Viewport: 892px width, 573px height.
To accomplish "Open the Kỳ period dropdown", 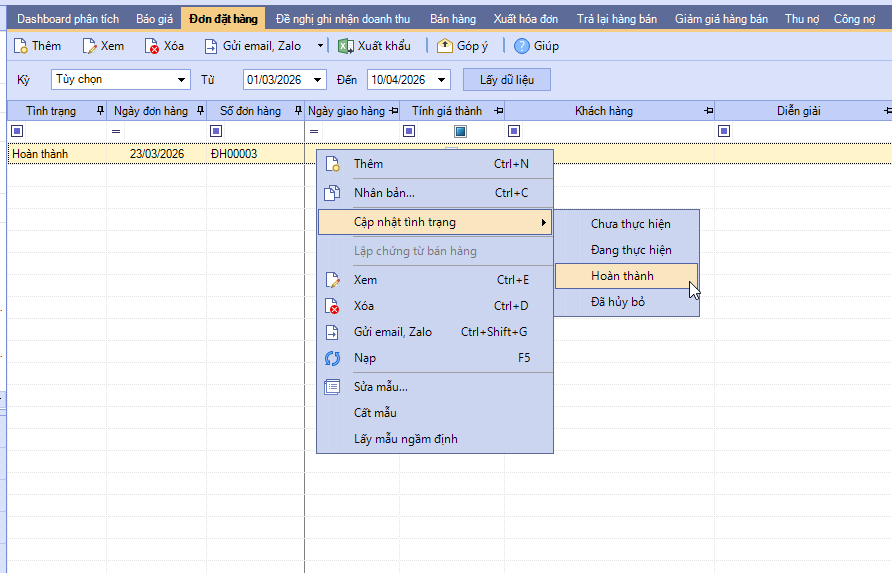I will (x=182, y=80).
